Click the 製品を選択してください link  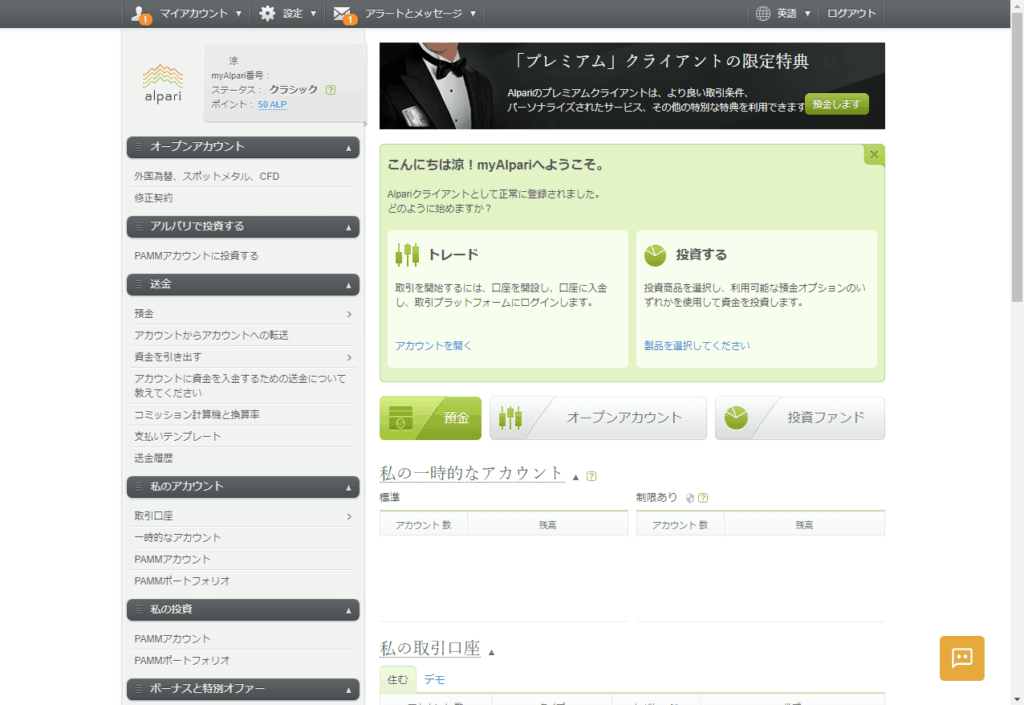point(697,346)
